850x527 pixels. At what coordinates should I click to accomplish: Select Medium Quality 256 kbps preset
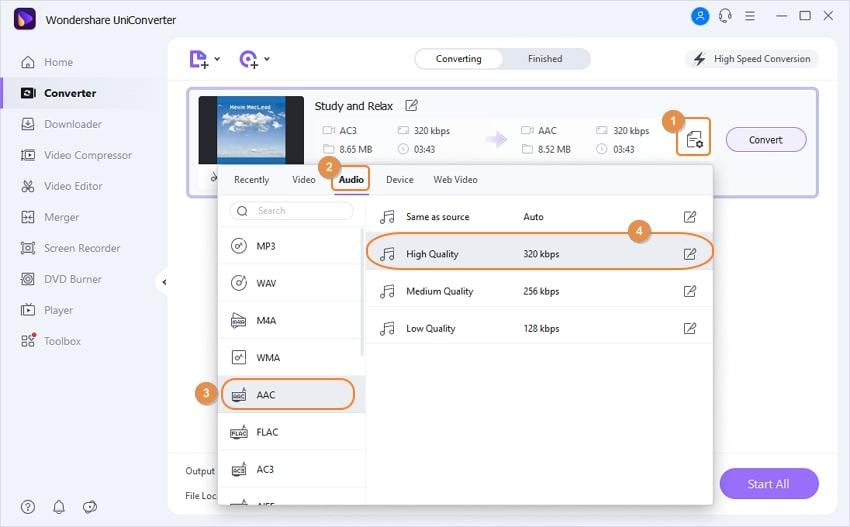point(539,291)
